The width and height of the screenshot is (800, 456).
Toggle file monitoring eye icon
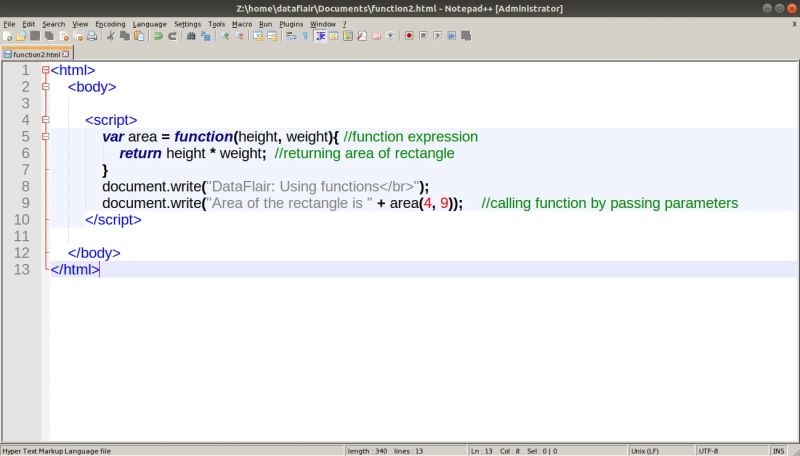[391, 36]
